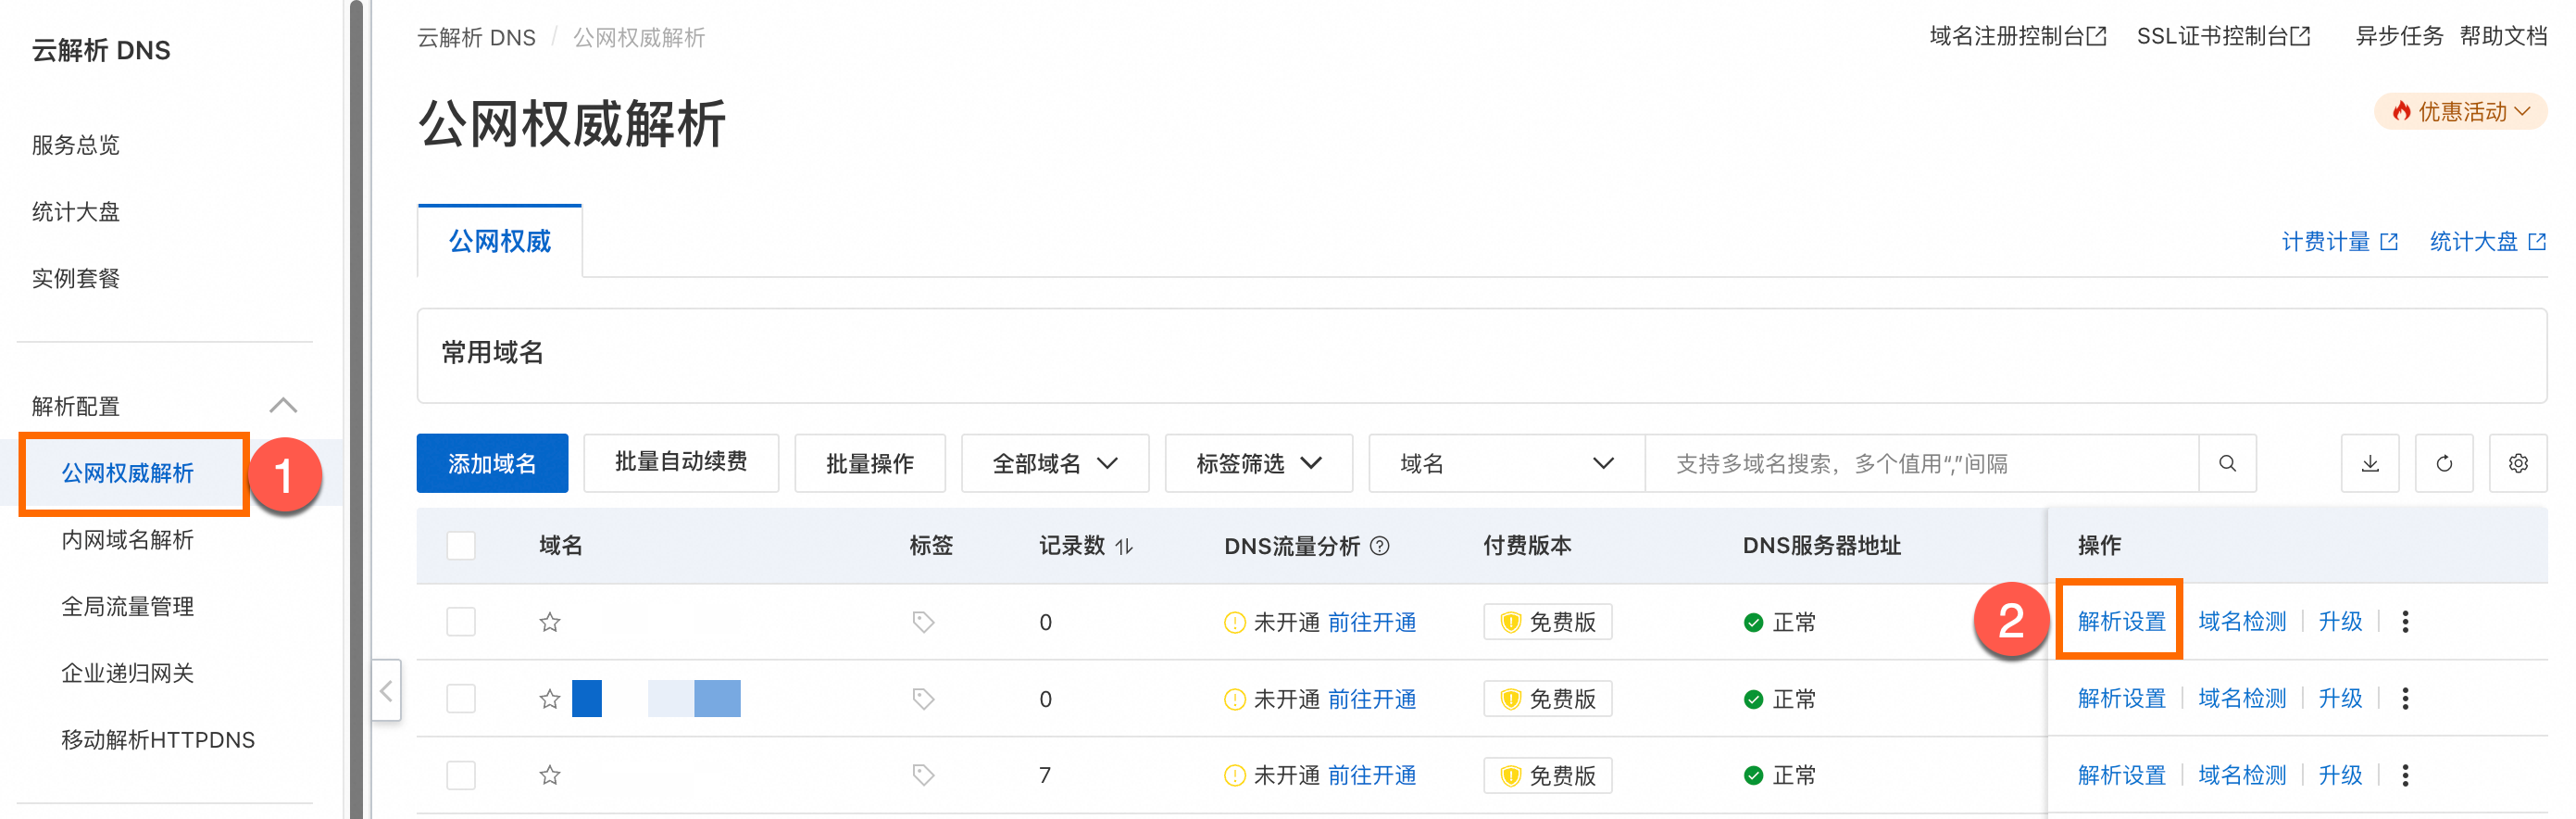2576x819 pixels.
Task: Click the search magnifier icon
Action: click(2227, 463)
